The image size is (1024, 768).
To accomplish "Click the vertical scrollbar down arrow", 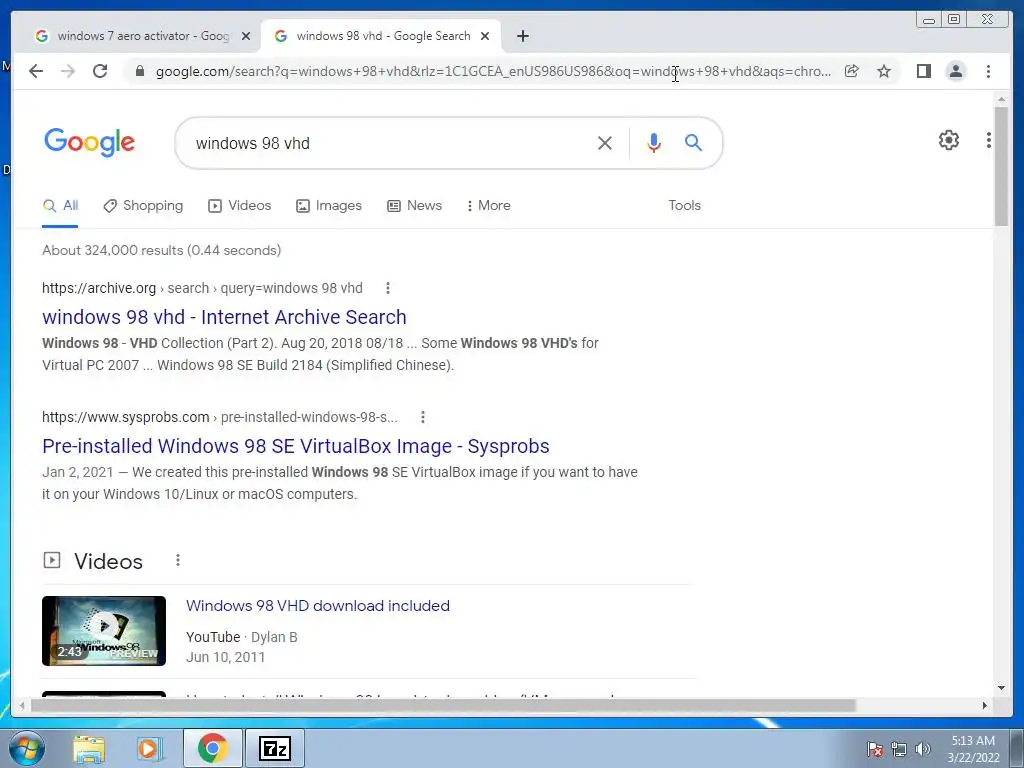I will [1001, 688].
